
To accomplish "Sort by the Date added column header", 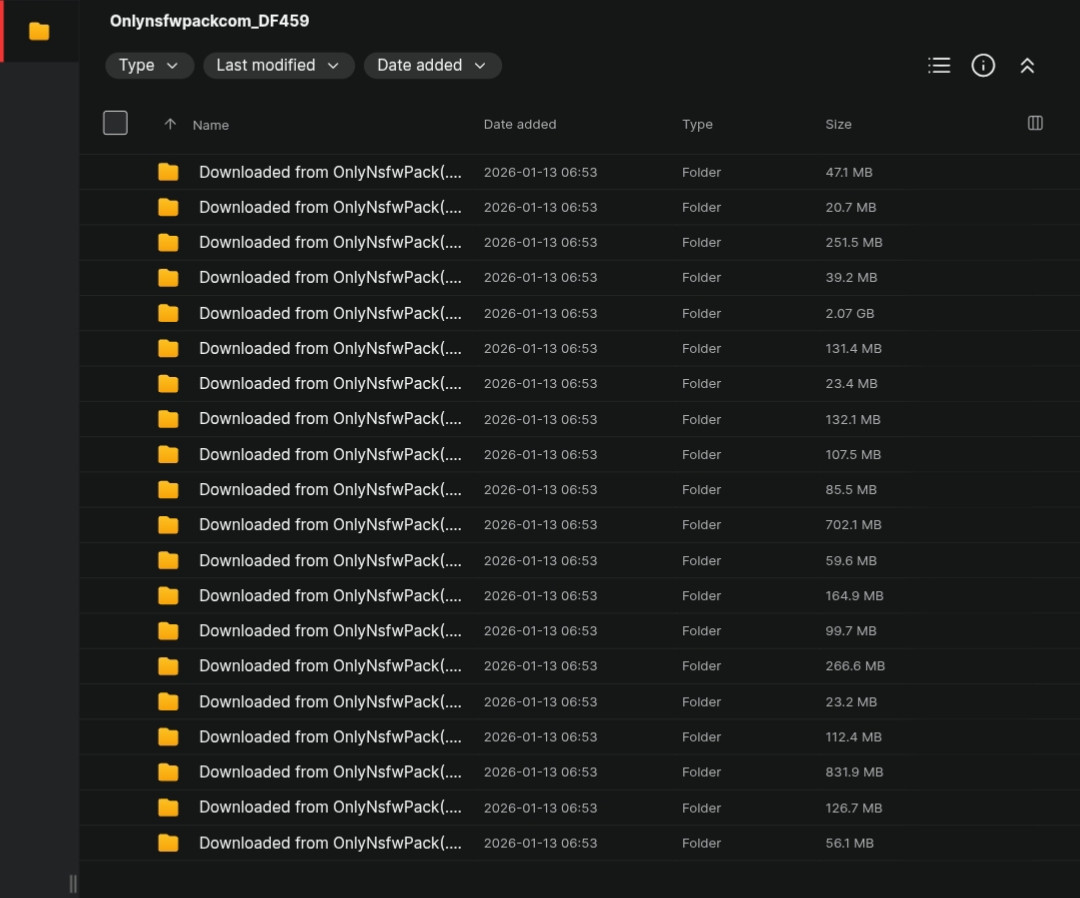I will tap(520, 124).
